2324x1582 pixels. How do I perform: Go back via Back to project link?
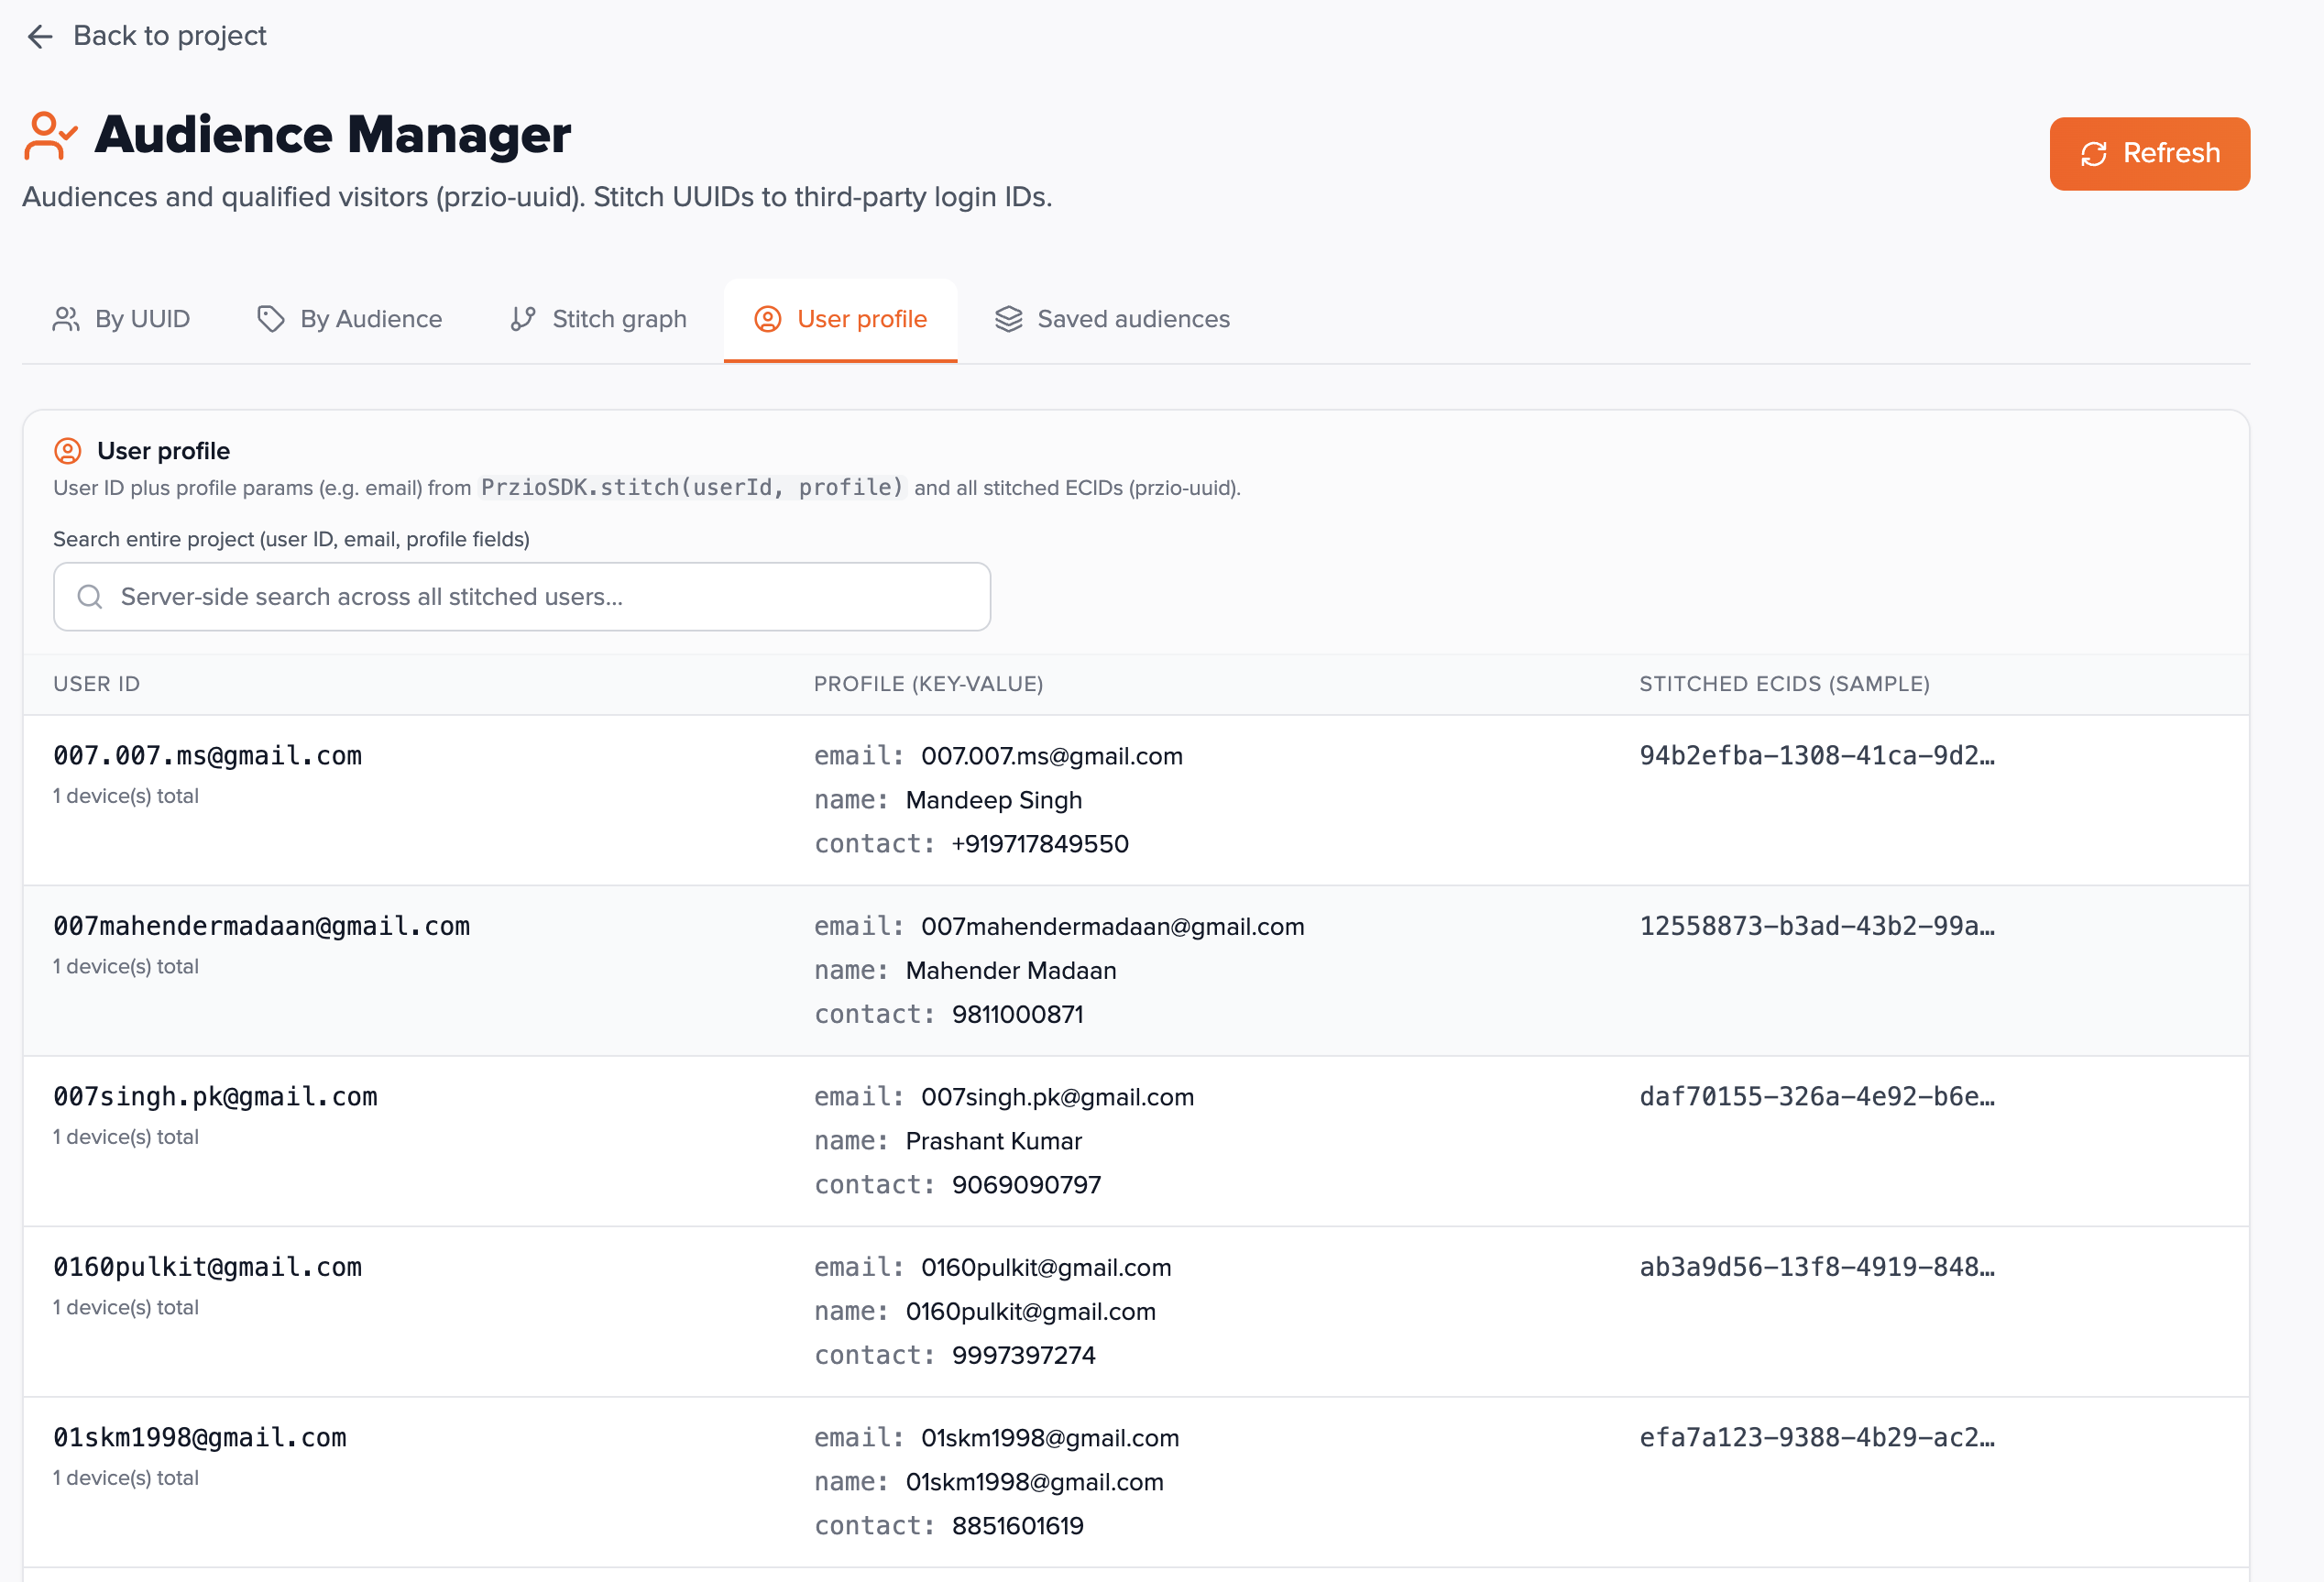point(169,37)
